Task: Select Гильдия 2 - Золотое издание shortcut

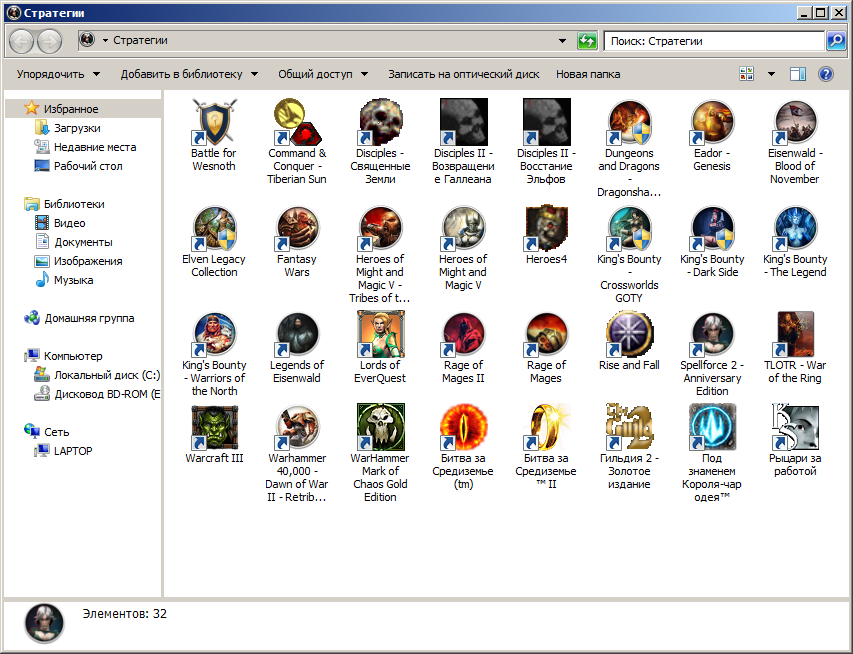Action: pyautogui.click(x=629, y=446)
